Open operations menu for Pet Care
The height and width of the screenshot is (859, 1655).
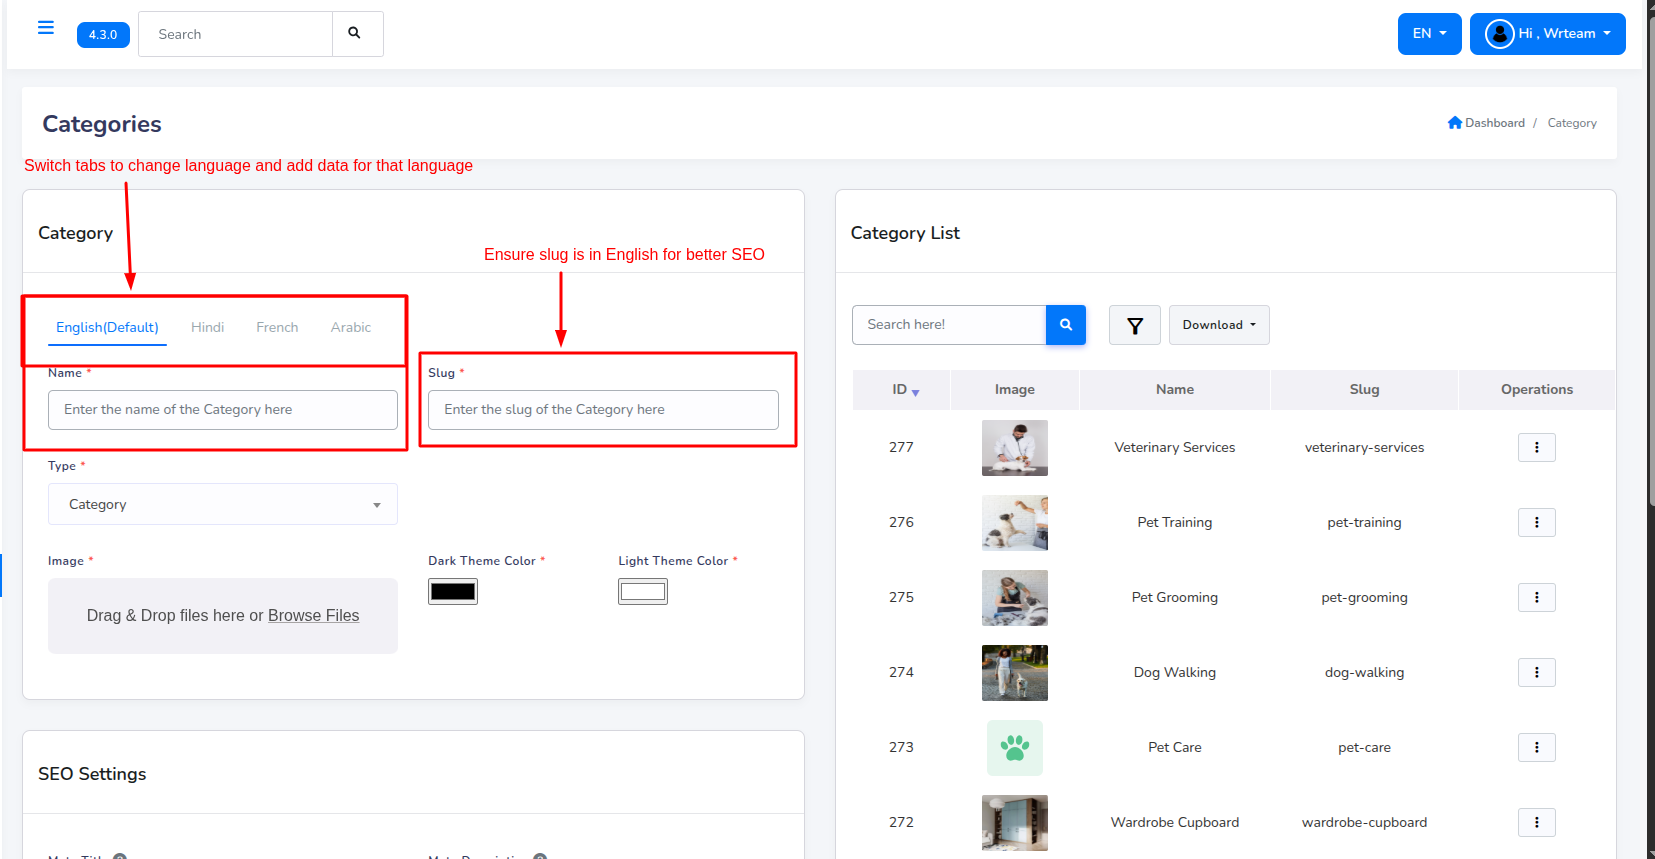coord(1536,748)
